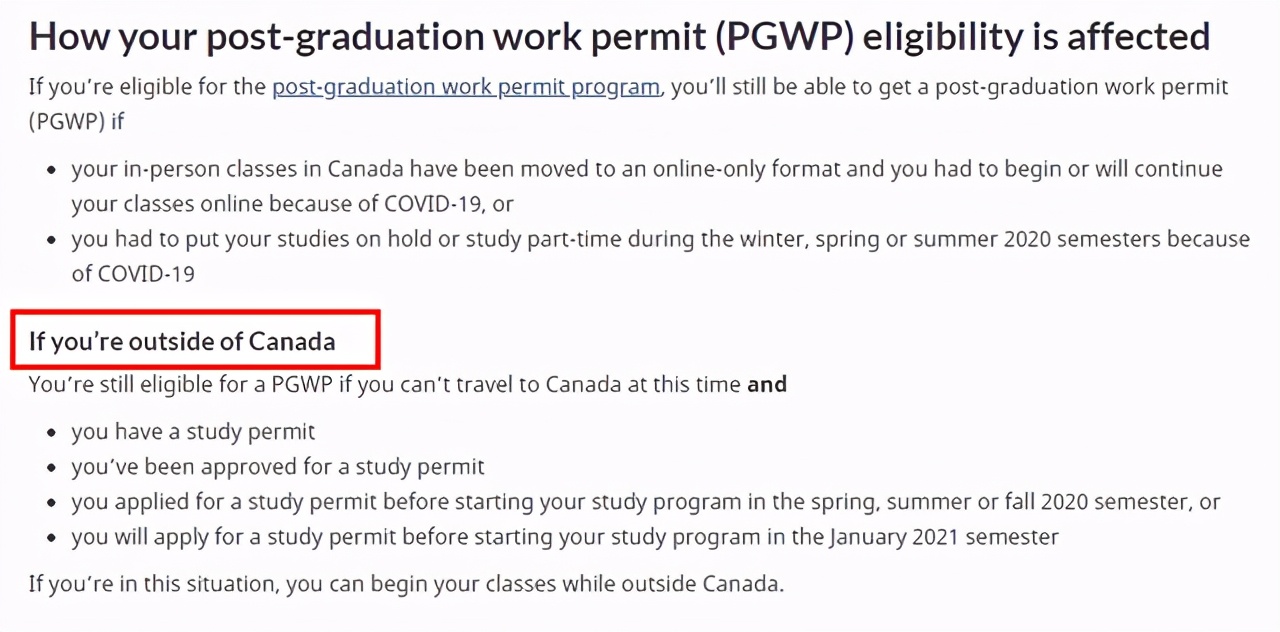Click the bullet dot beside 'you have a study permit'
The width and height of the screenshot is (1280, 632).
[52, 435]
